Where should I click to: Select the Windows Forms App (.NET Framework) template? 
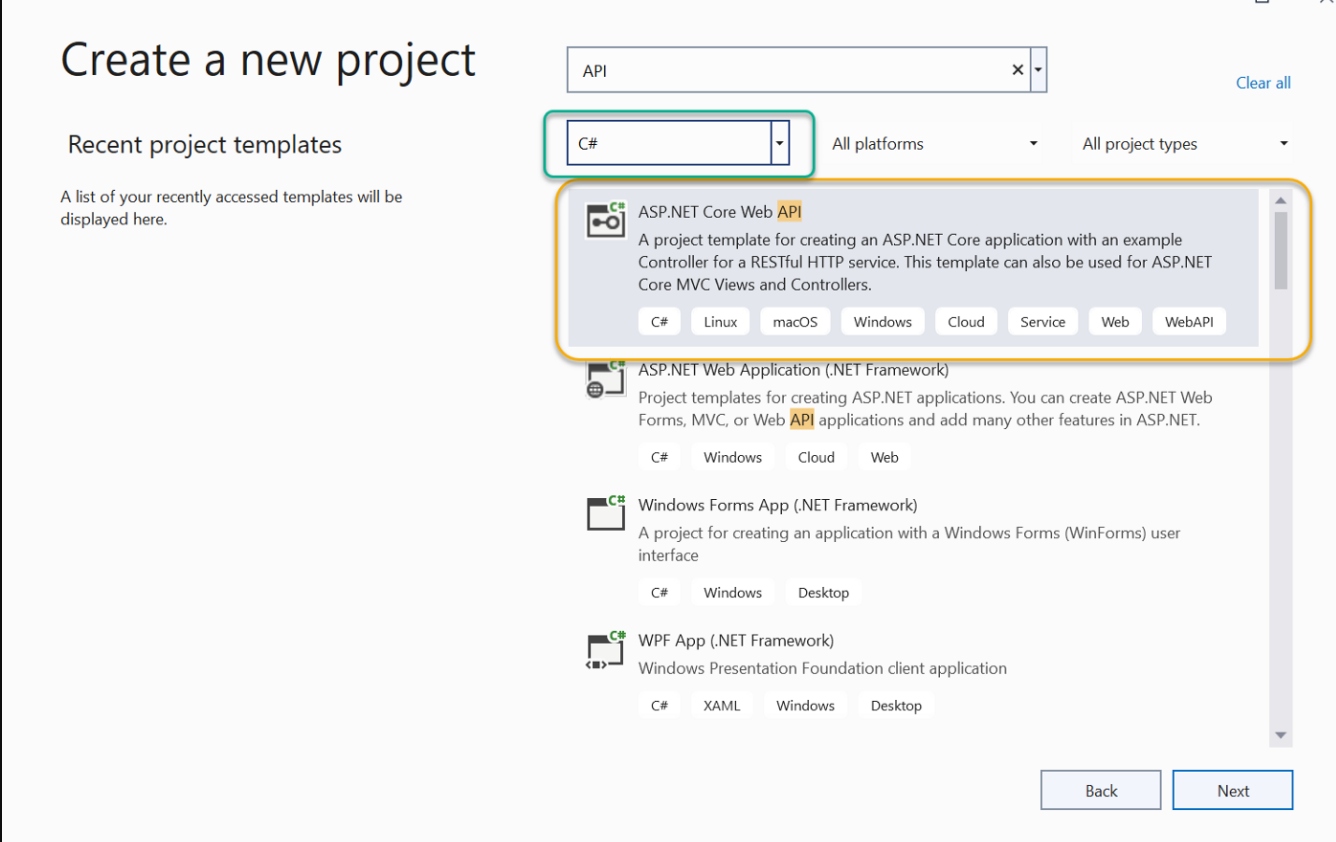click(x=777, y=504)
